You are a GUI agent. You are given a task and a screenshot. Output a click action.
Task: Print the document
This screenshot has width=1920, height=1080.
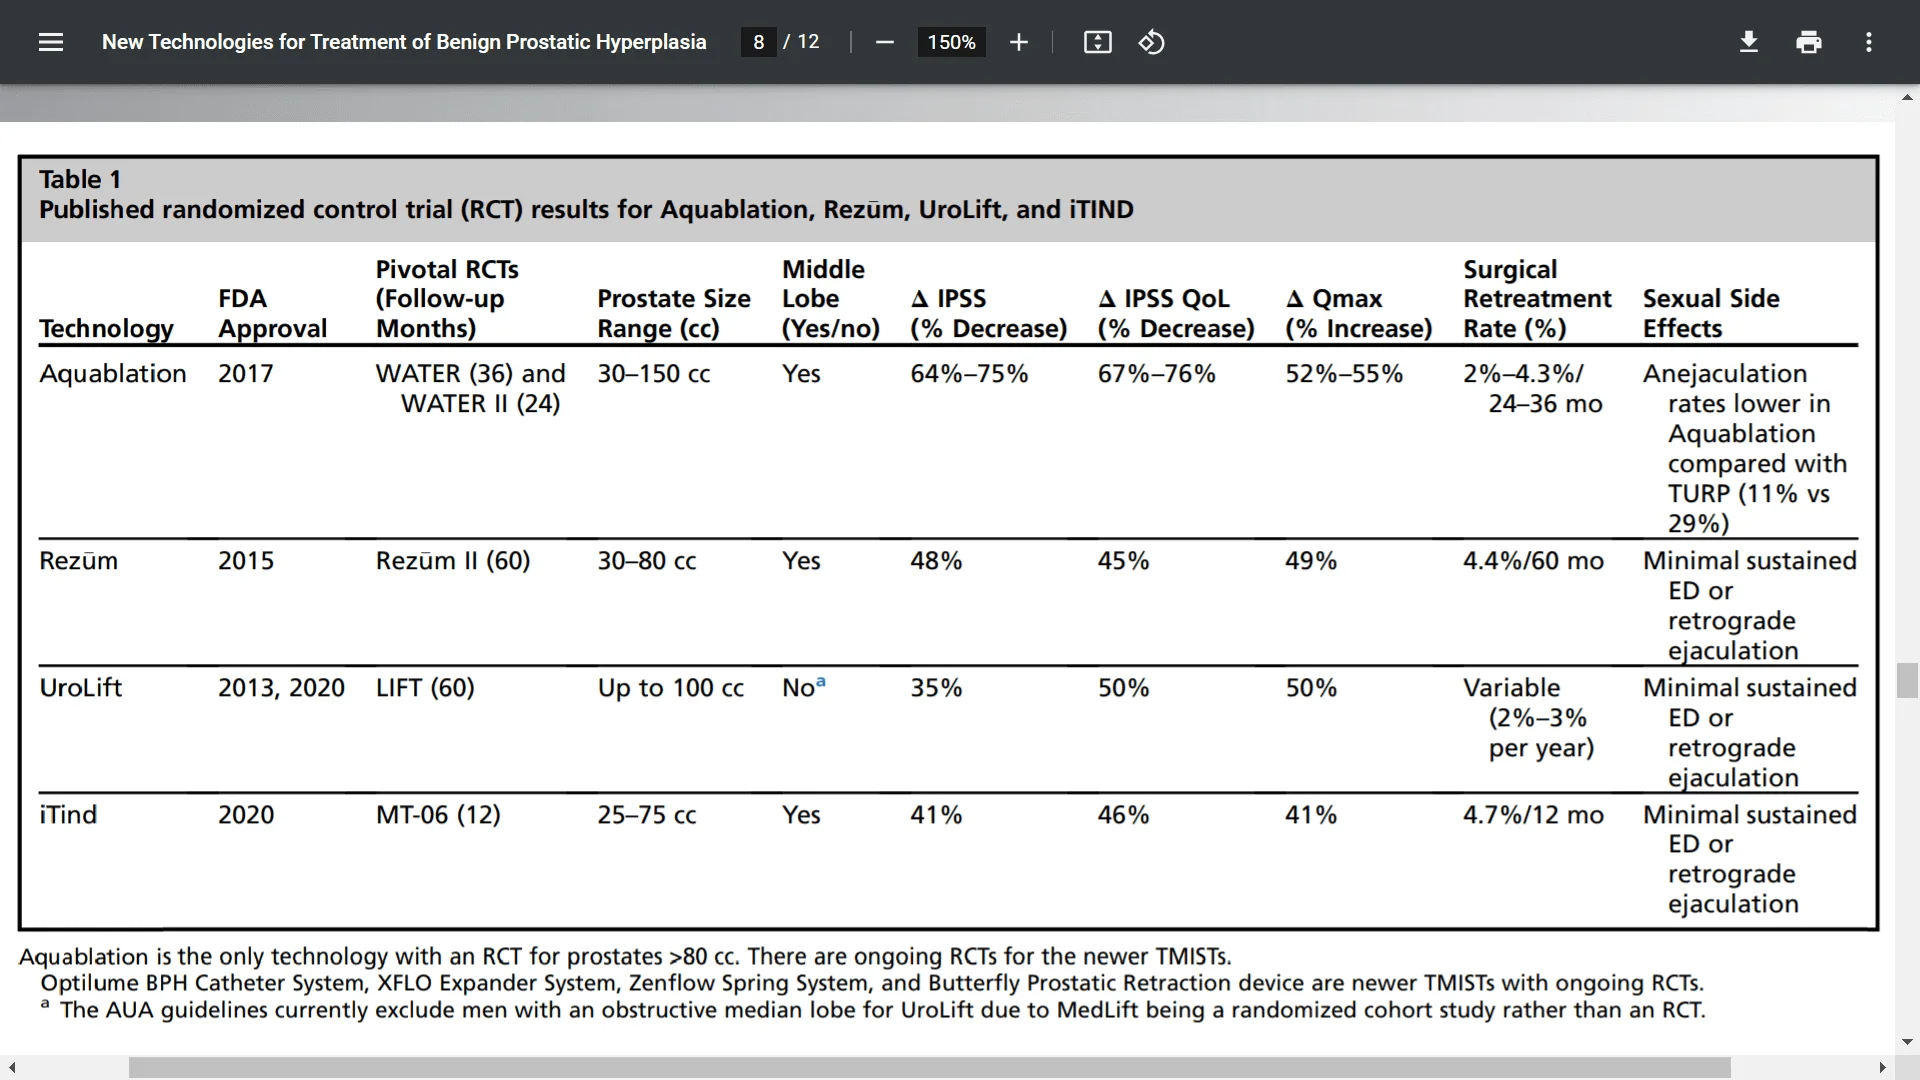1809,42
